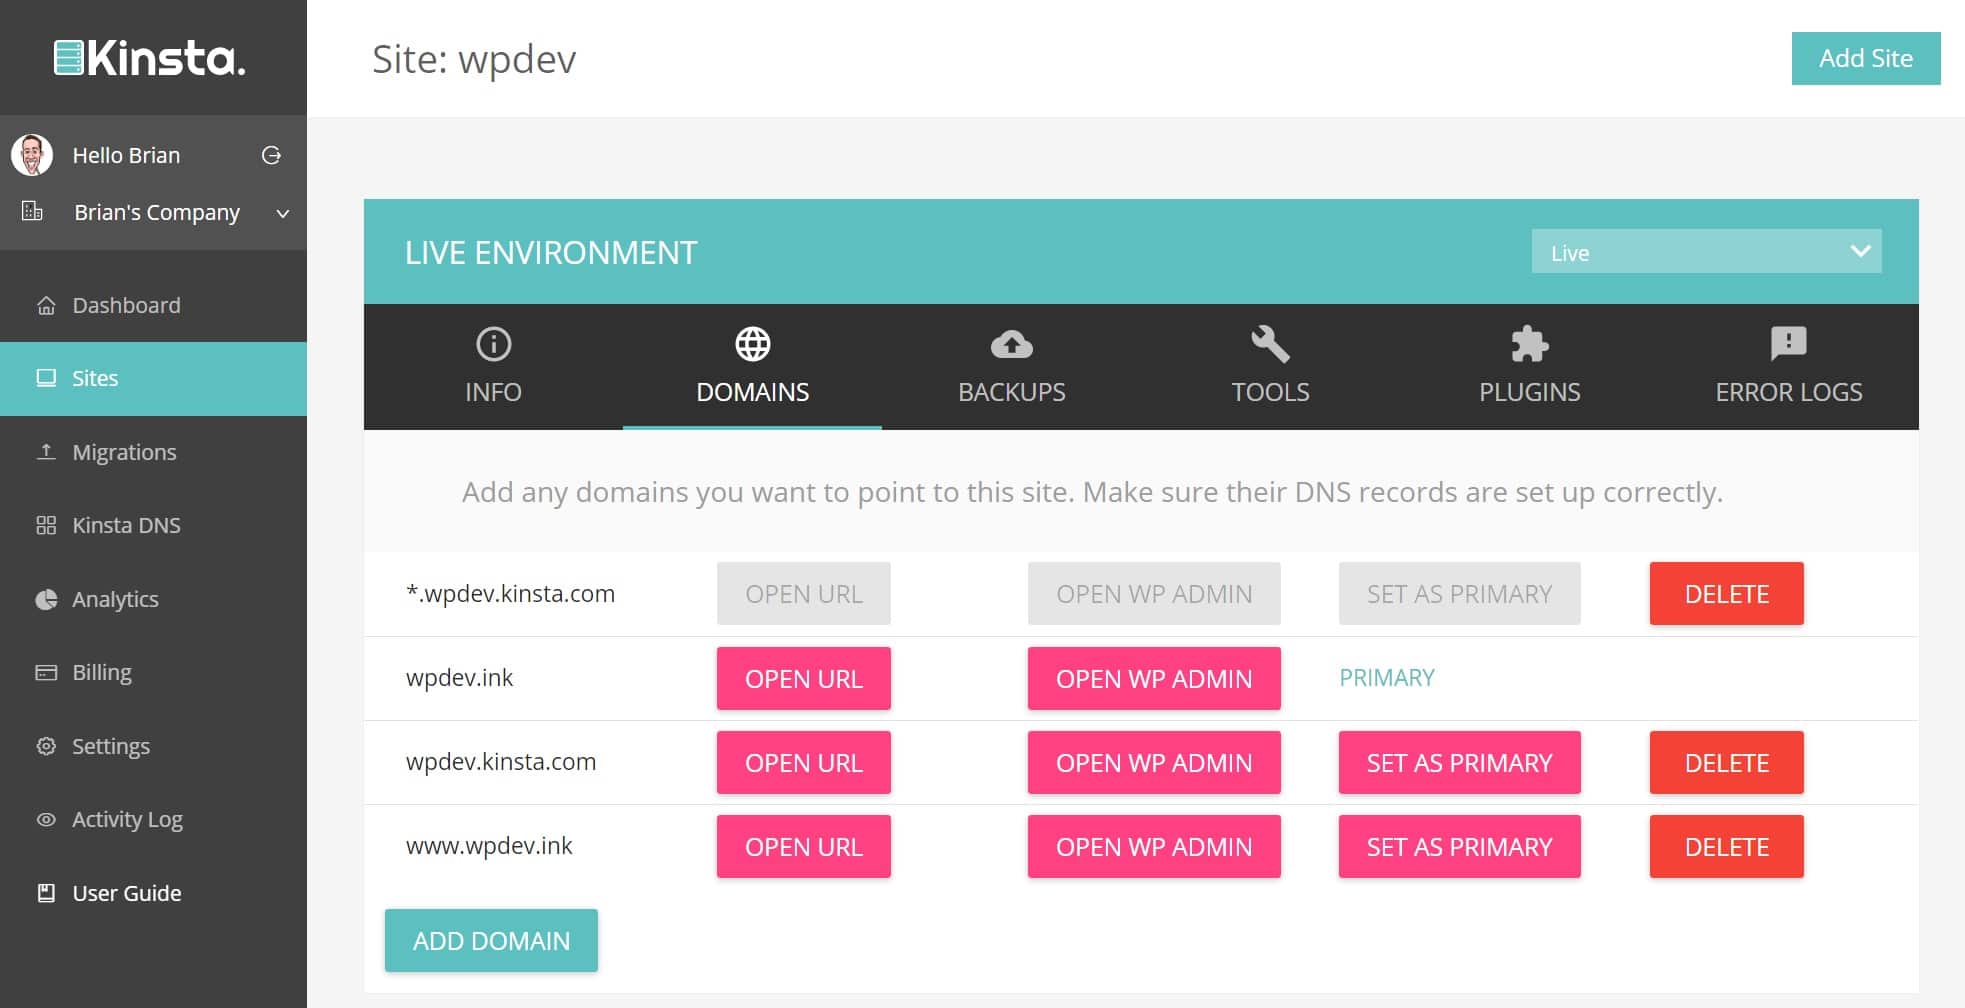Screen dimensions: 1965x1008
Task: Click the Backups cloud upload icon
Action: point(1011,344)
